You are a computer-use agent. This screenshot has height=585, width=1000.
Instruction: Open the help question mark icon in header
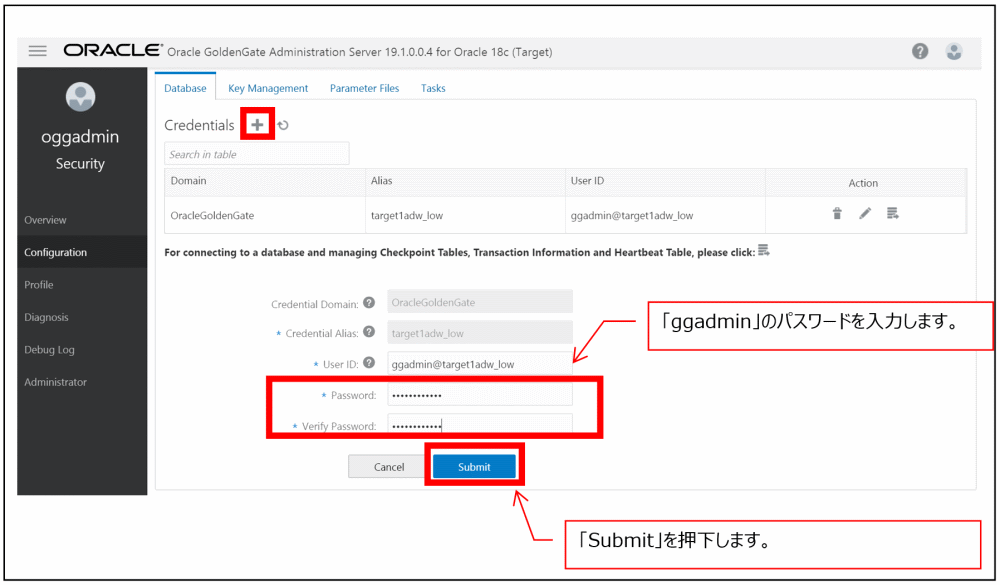click(920, 51)
